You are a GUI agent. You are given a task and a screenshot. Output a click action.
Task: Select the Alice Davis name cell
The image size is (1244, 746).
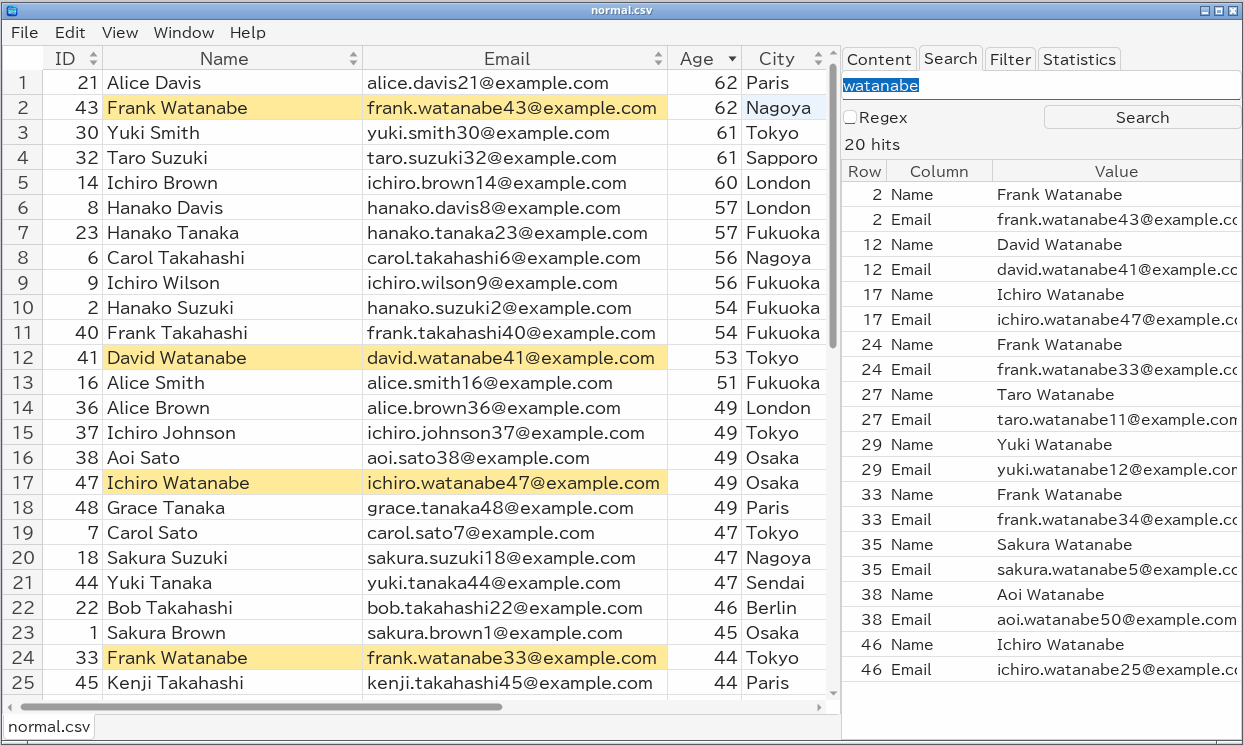tap(232, 83)
